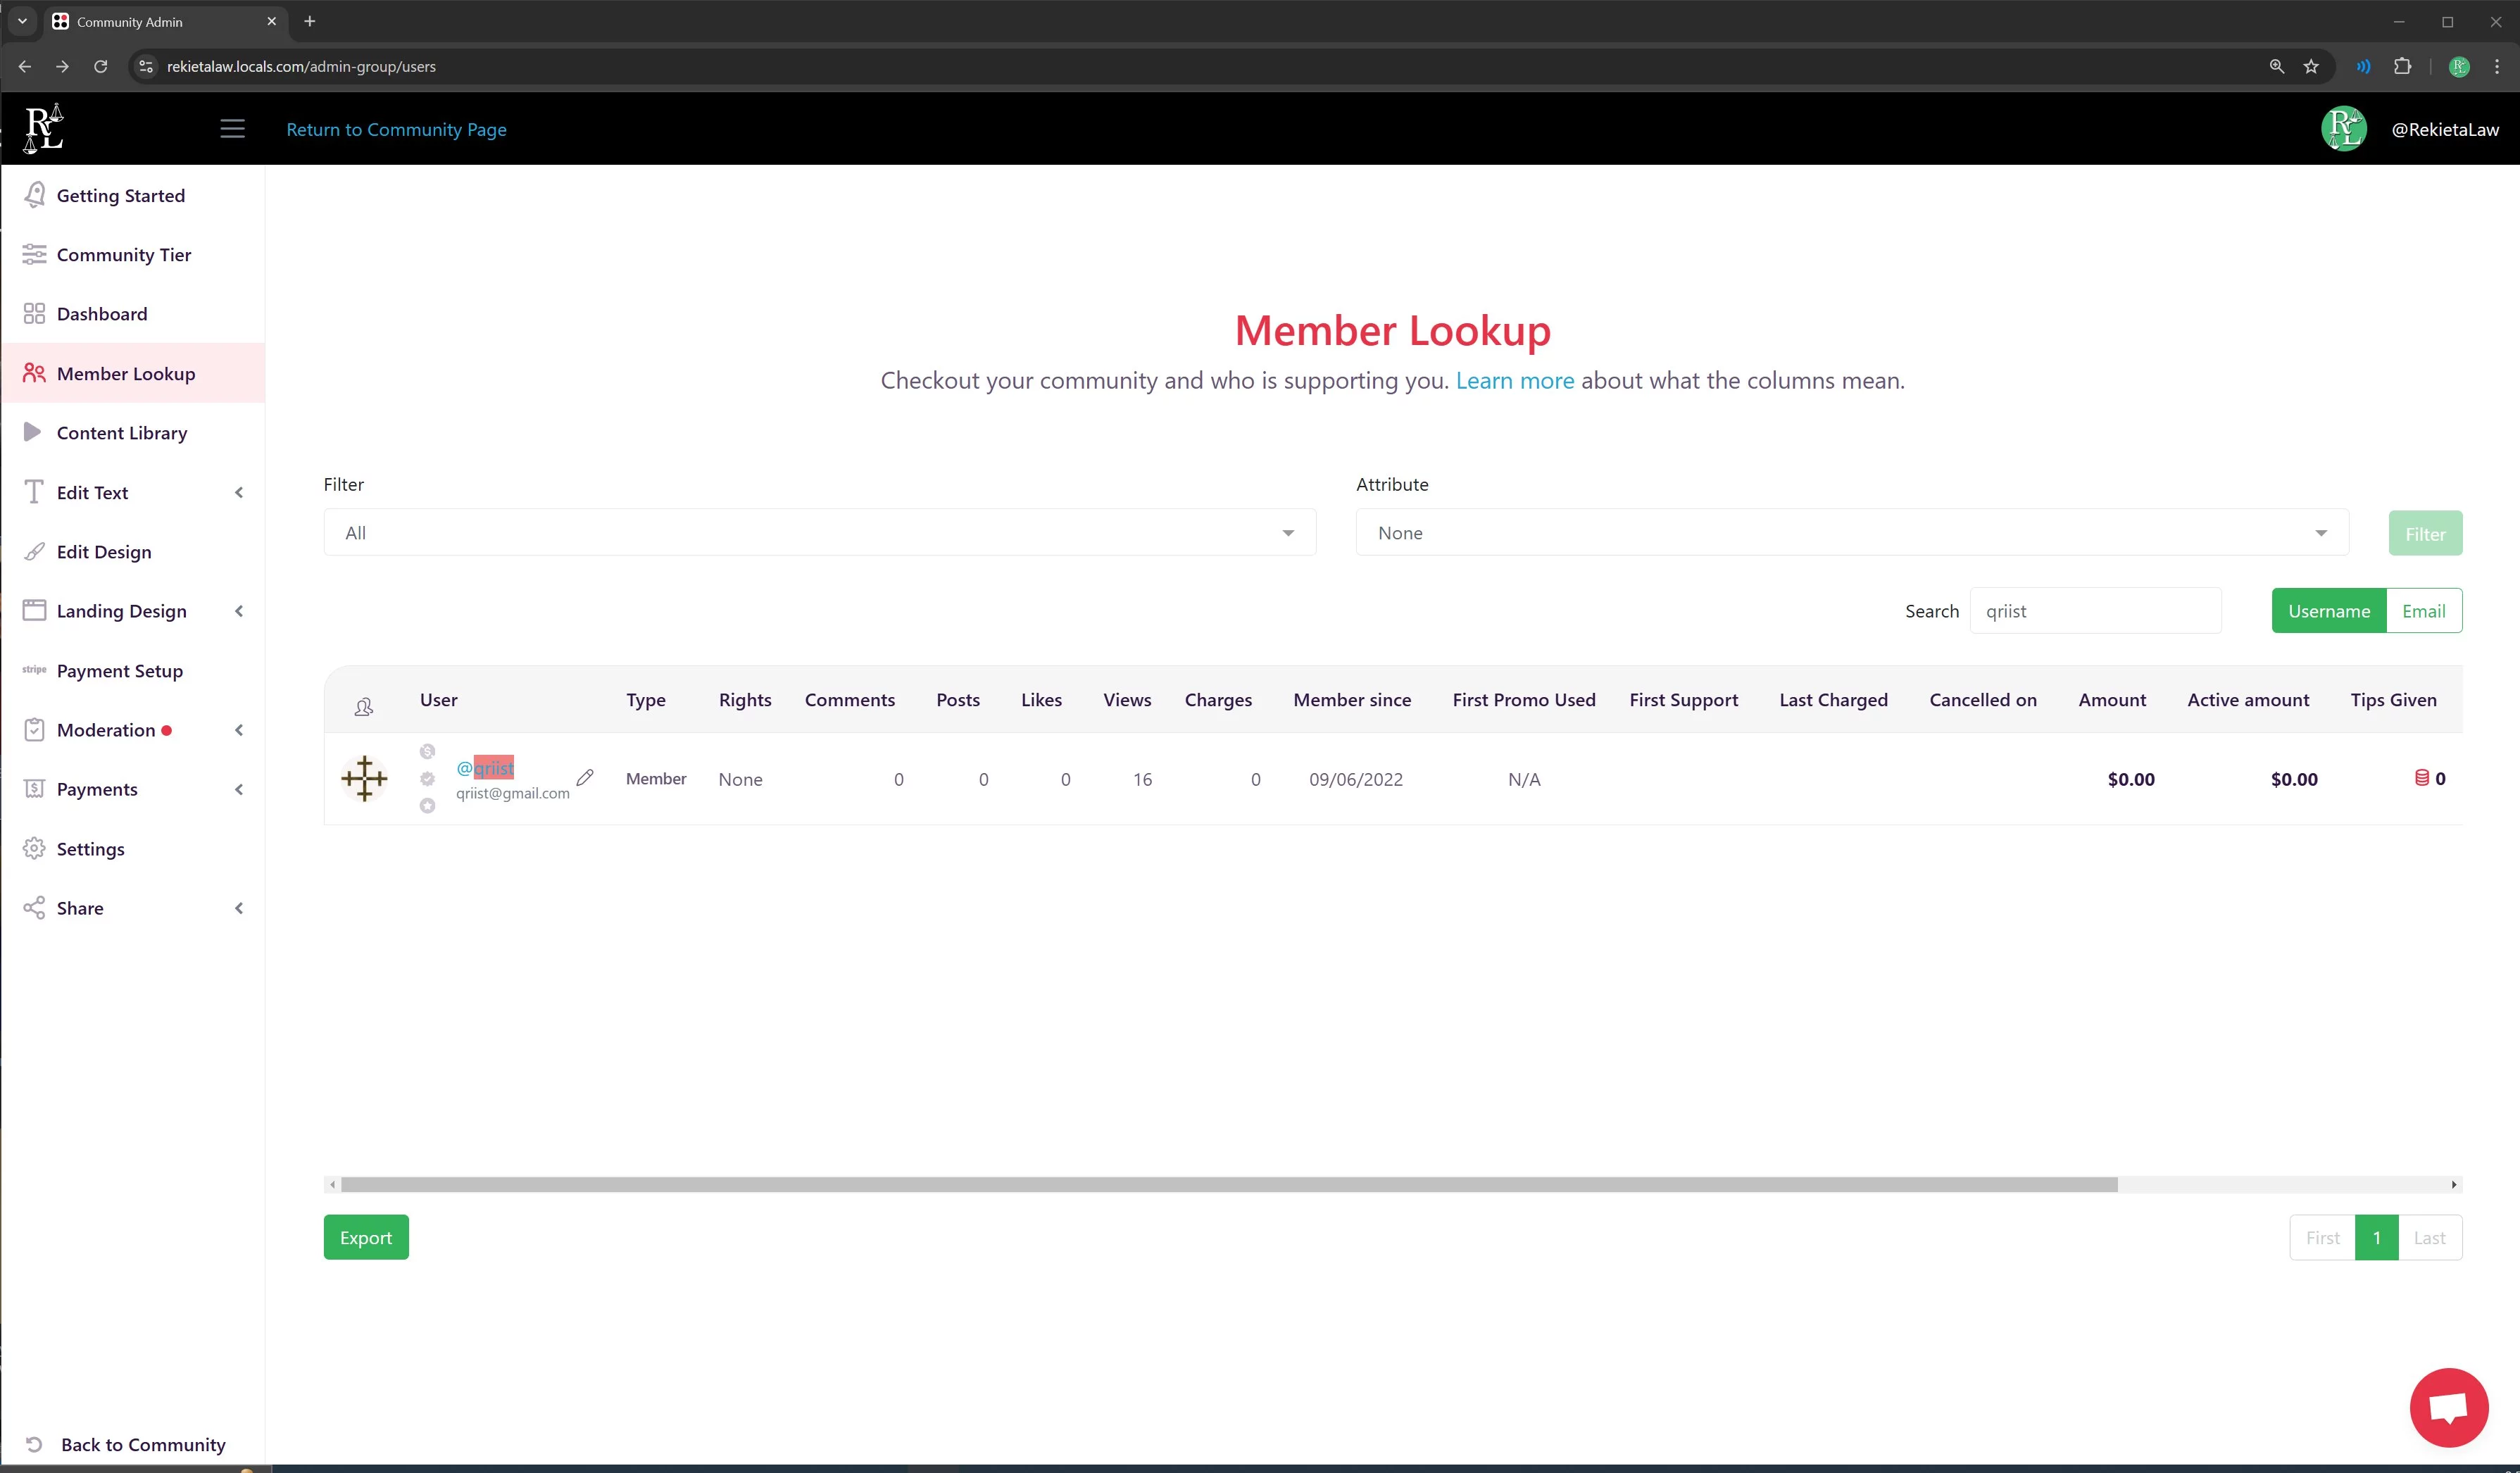
Task: Click the browser address bar URL
Action: click(x=301, y=66)
